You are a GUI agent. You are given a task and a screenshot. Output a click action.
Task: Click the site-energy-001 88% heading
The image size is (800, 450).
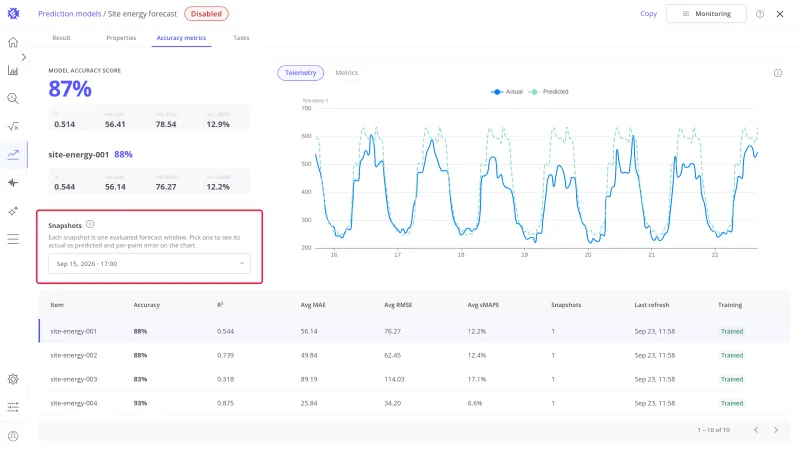coord(90,154)
